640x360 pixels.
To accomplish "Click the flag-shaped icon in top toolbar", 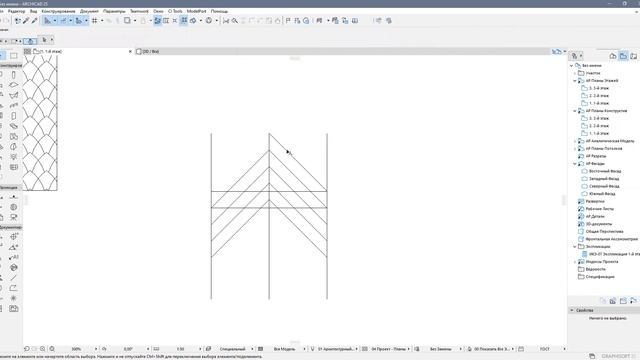I will [x=288, y=20].
